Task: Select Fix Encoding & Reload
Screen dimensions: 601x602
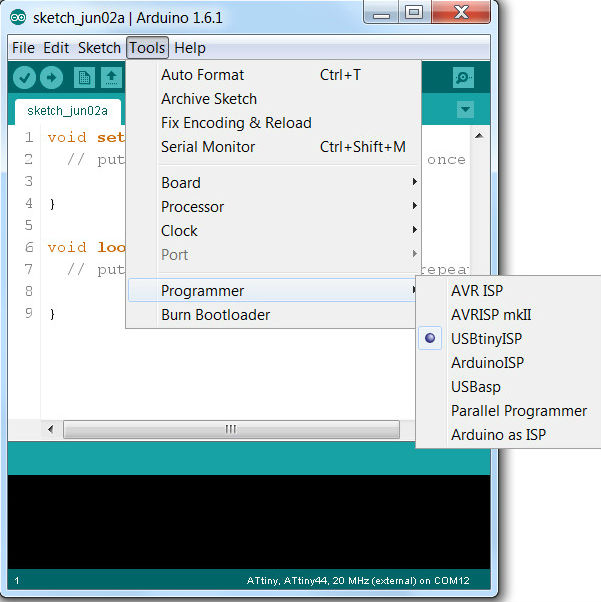Action: pos(273,123)
